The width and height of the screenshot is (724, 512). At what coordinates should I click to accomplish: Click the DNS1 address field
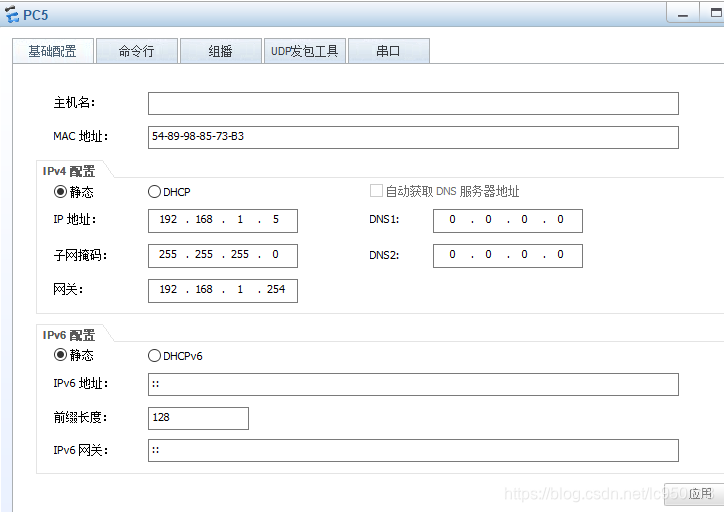coord(508,221)
